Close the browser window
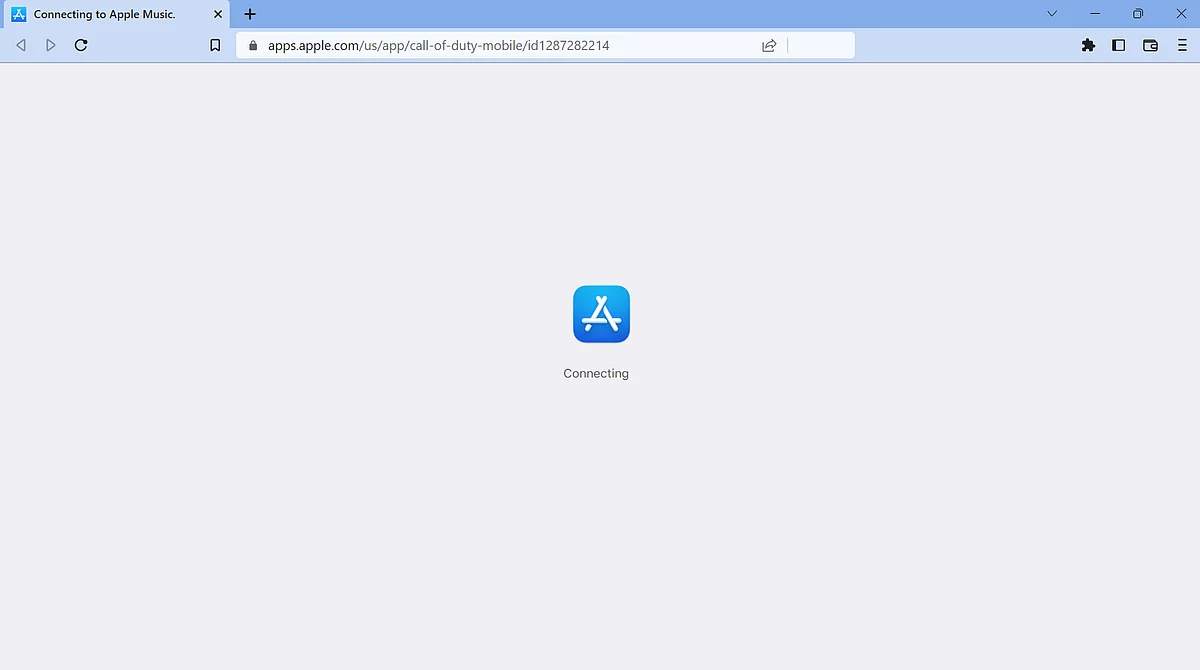The width and height of the screenshot is (1200, 670). click(x=1180, y=14)
